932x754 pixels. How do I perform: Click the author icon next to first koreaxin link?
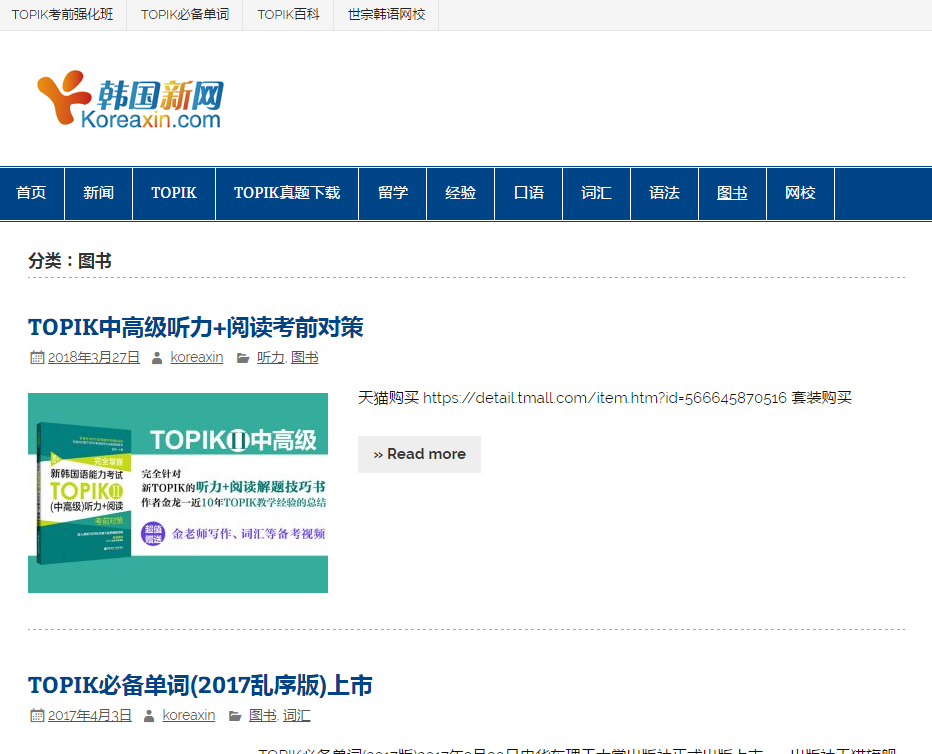click(157, 357)
